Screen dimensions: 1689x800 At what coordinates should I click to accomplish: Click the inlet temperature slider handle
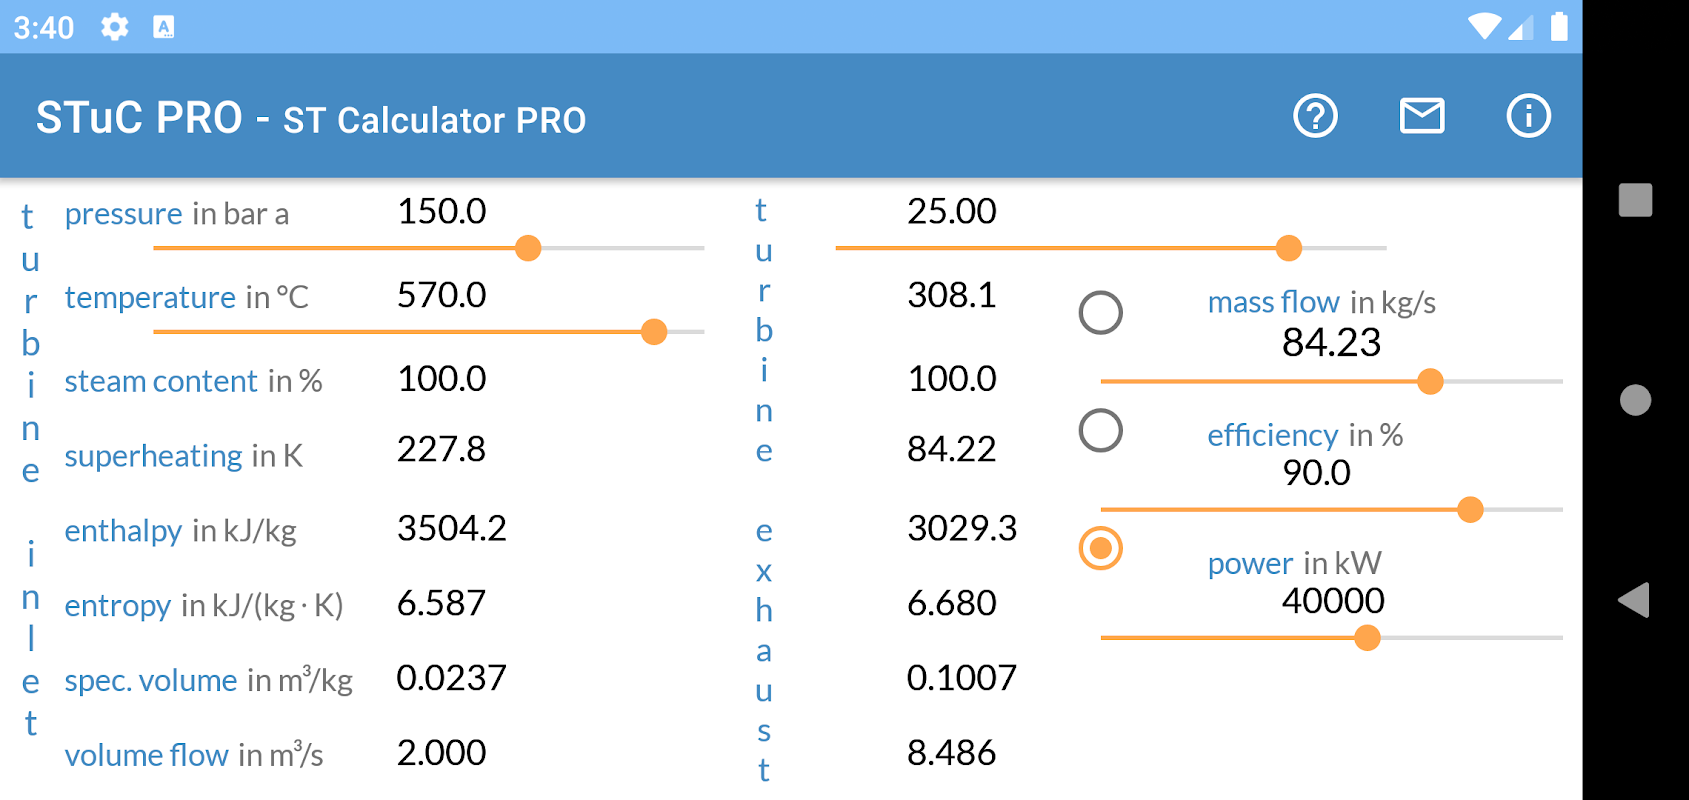tap(654, 332)
